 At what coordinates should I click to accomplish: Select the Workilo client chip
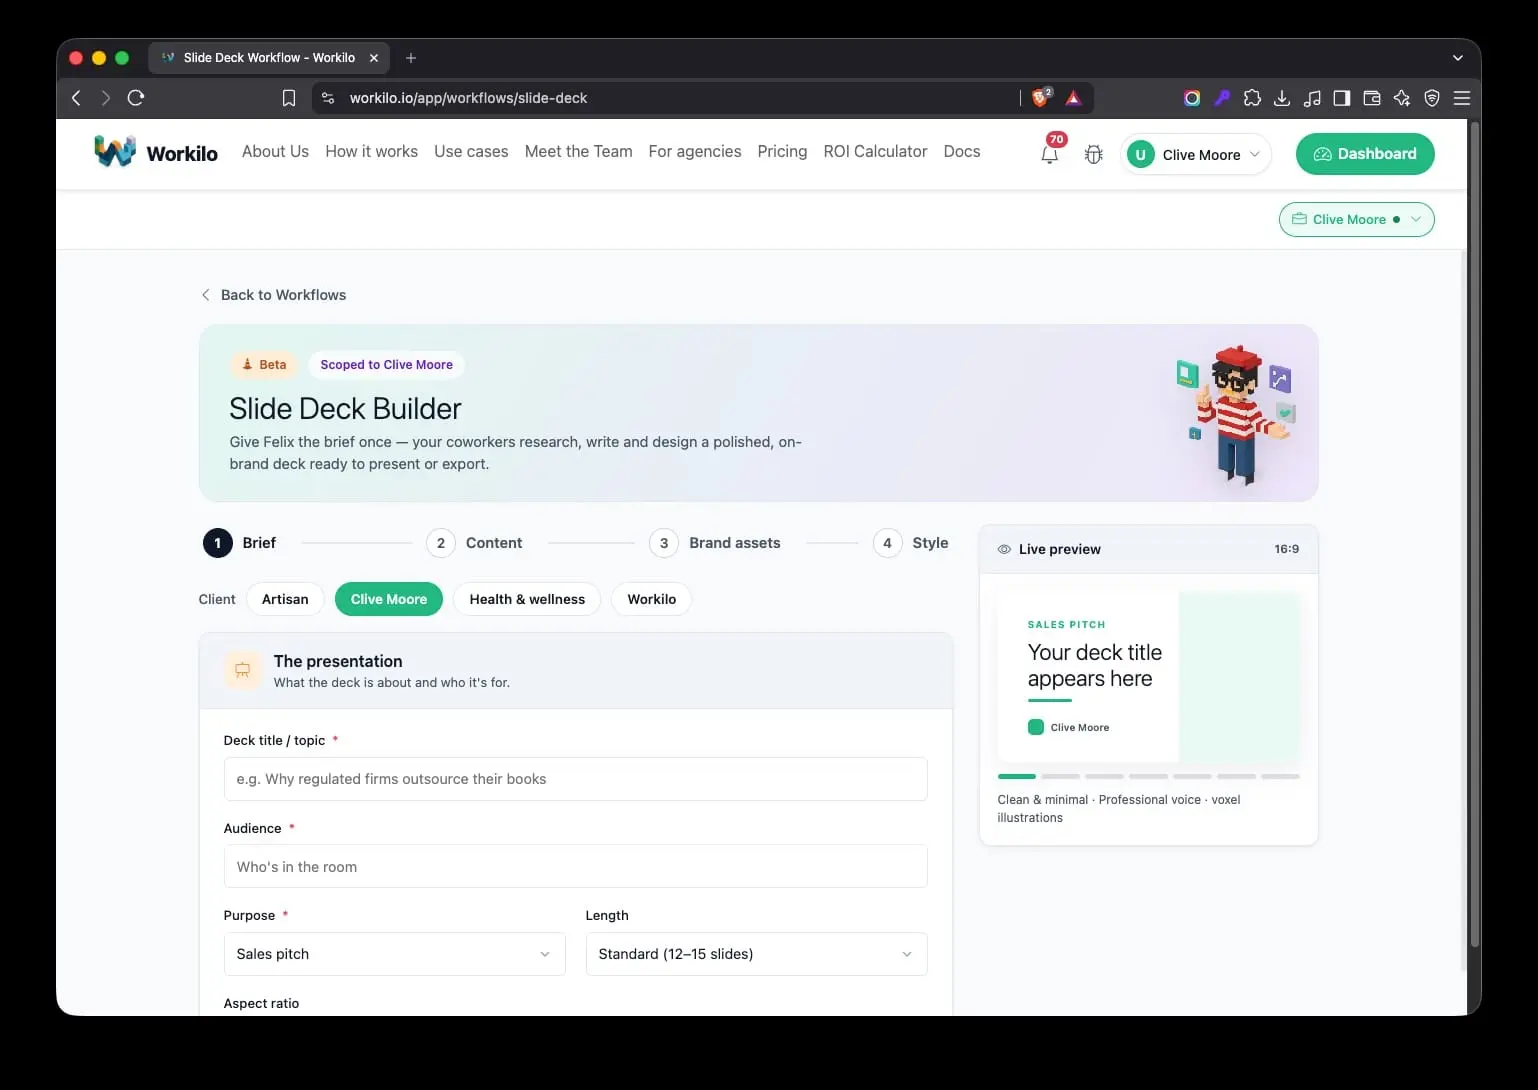[652, 599]
